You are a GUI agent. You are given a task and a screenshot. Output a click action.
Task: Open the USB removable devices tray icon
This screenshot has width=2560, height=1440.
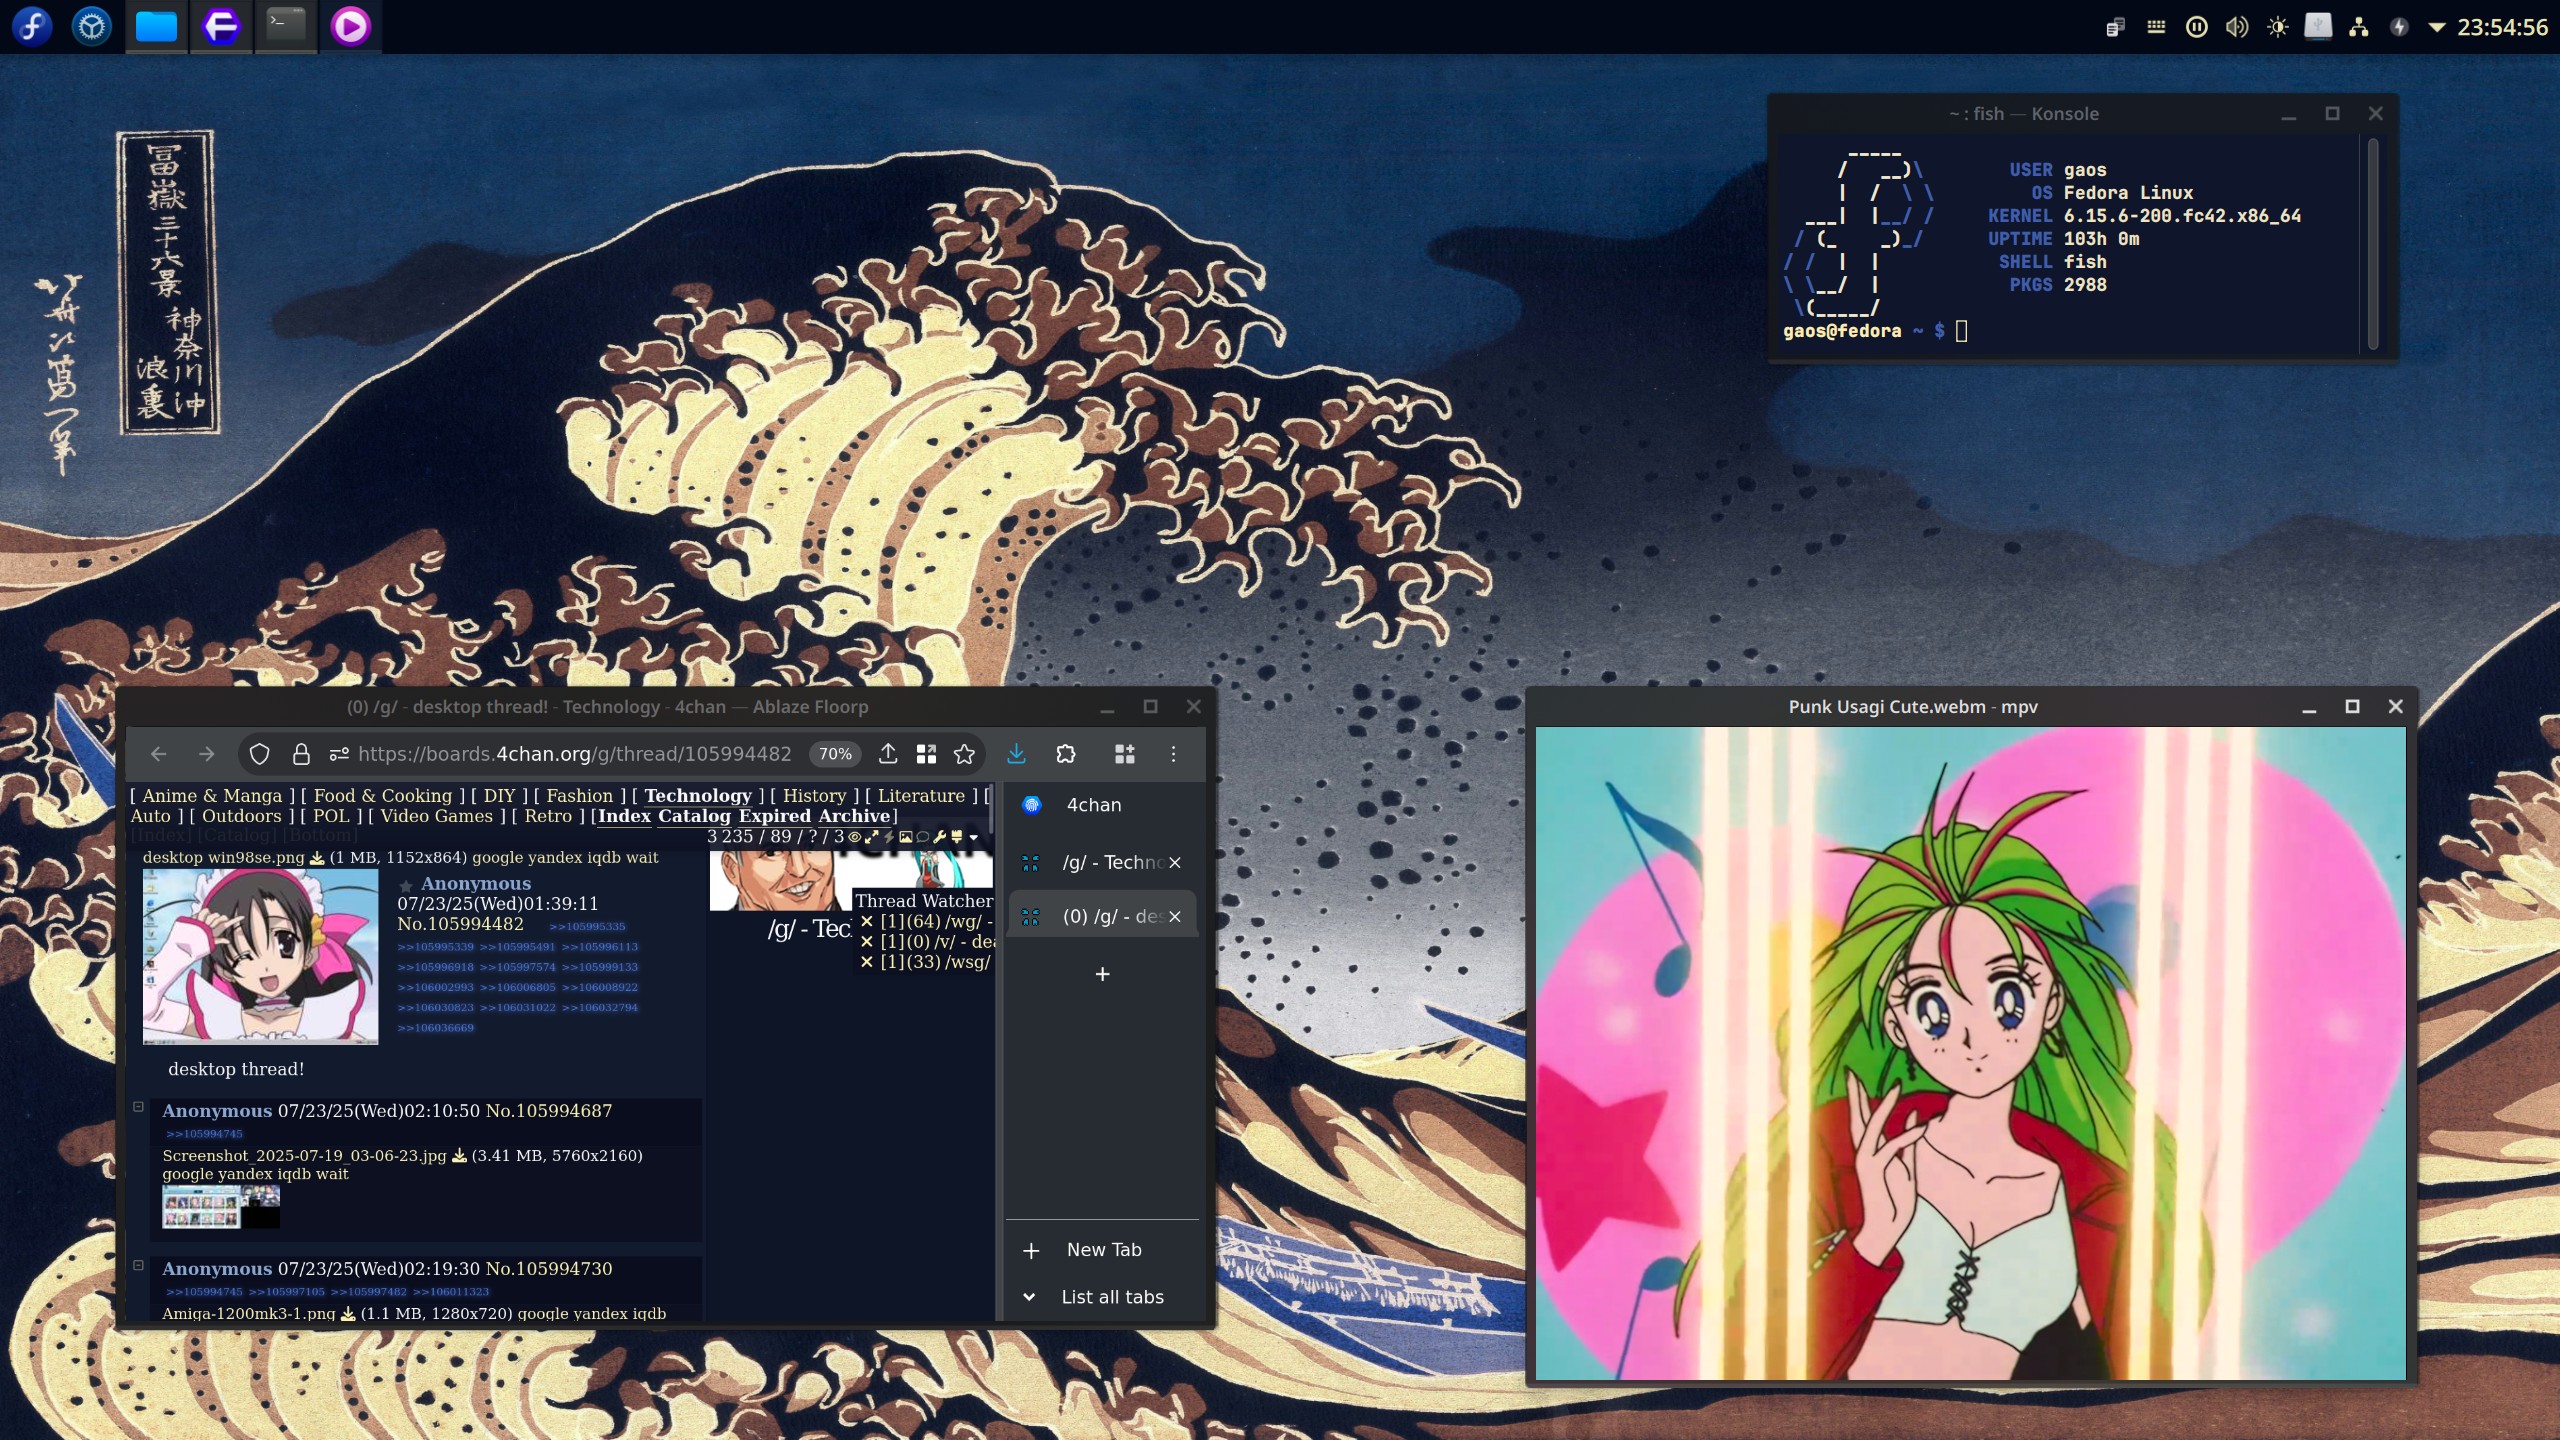(2318, 27)
